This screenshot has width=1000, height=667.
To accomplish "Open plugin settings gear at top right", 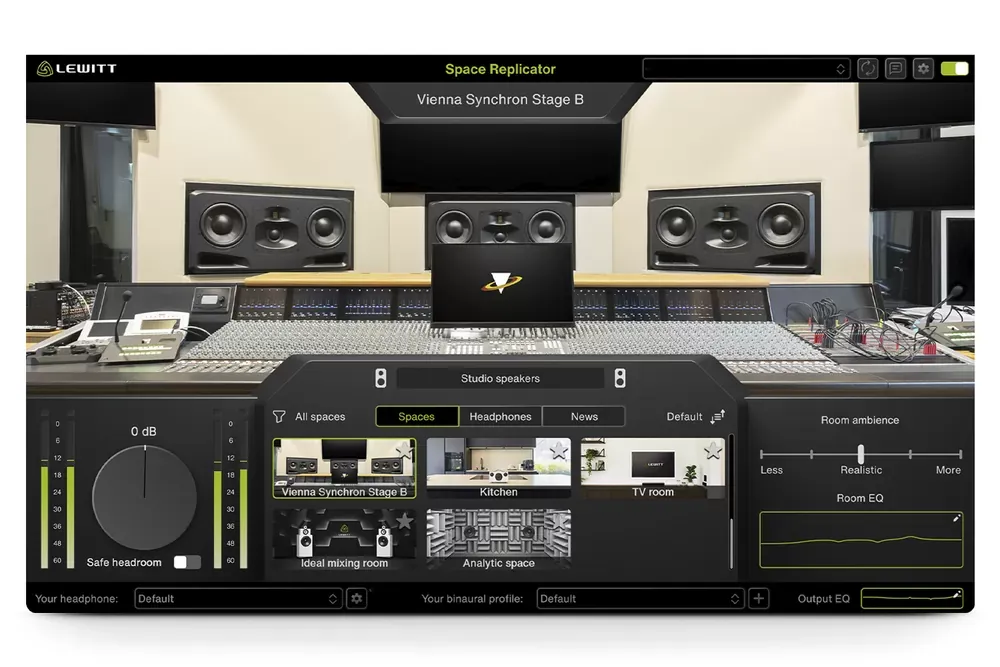I will point(923,68).
